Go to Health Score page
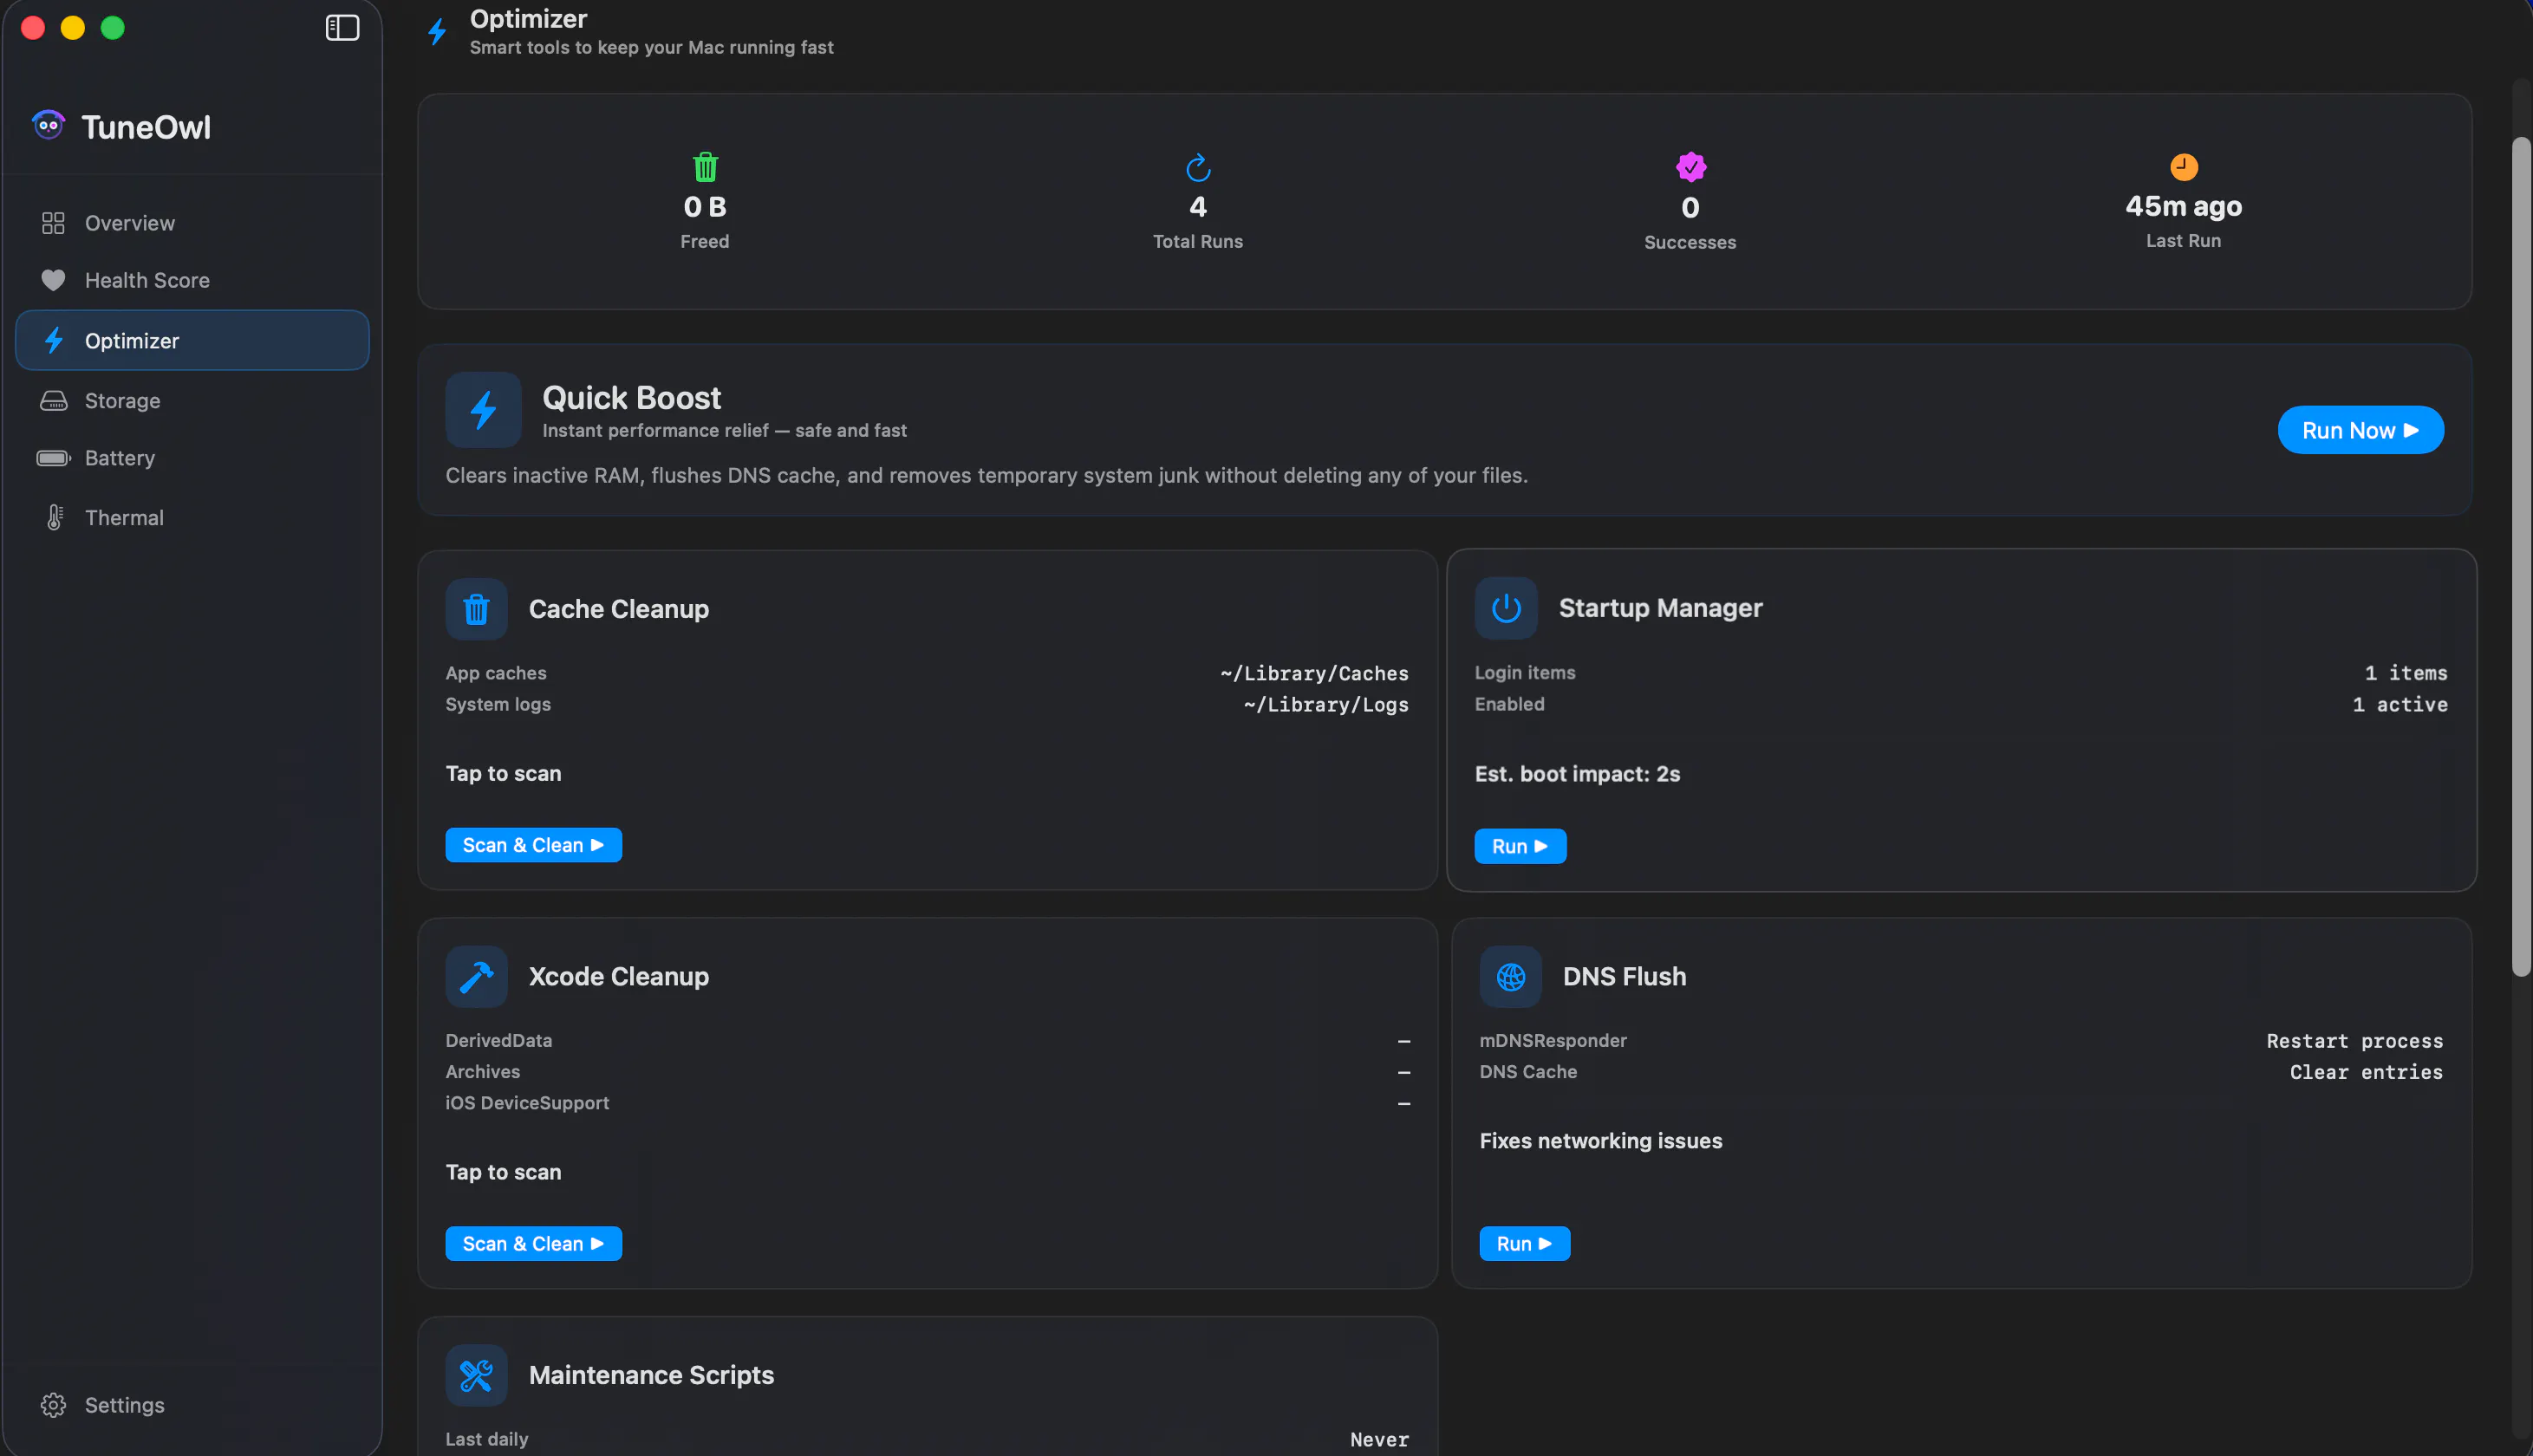 [192, 280]
